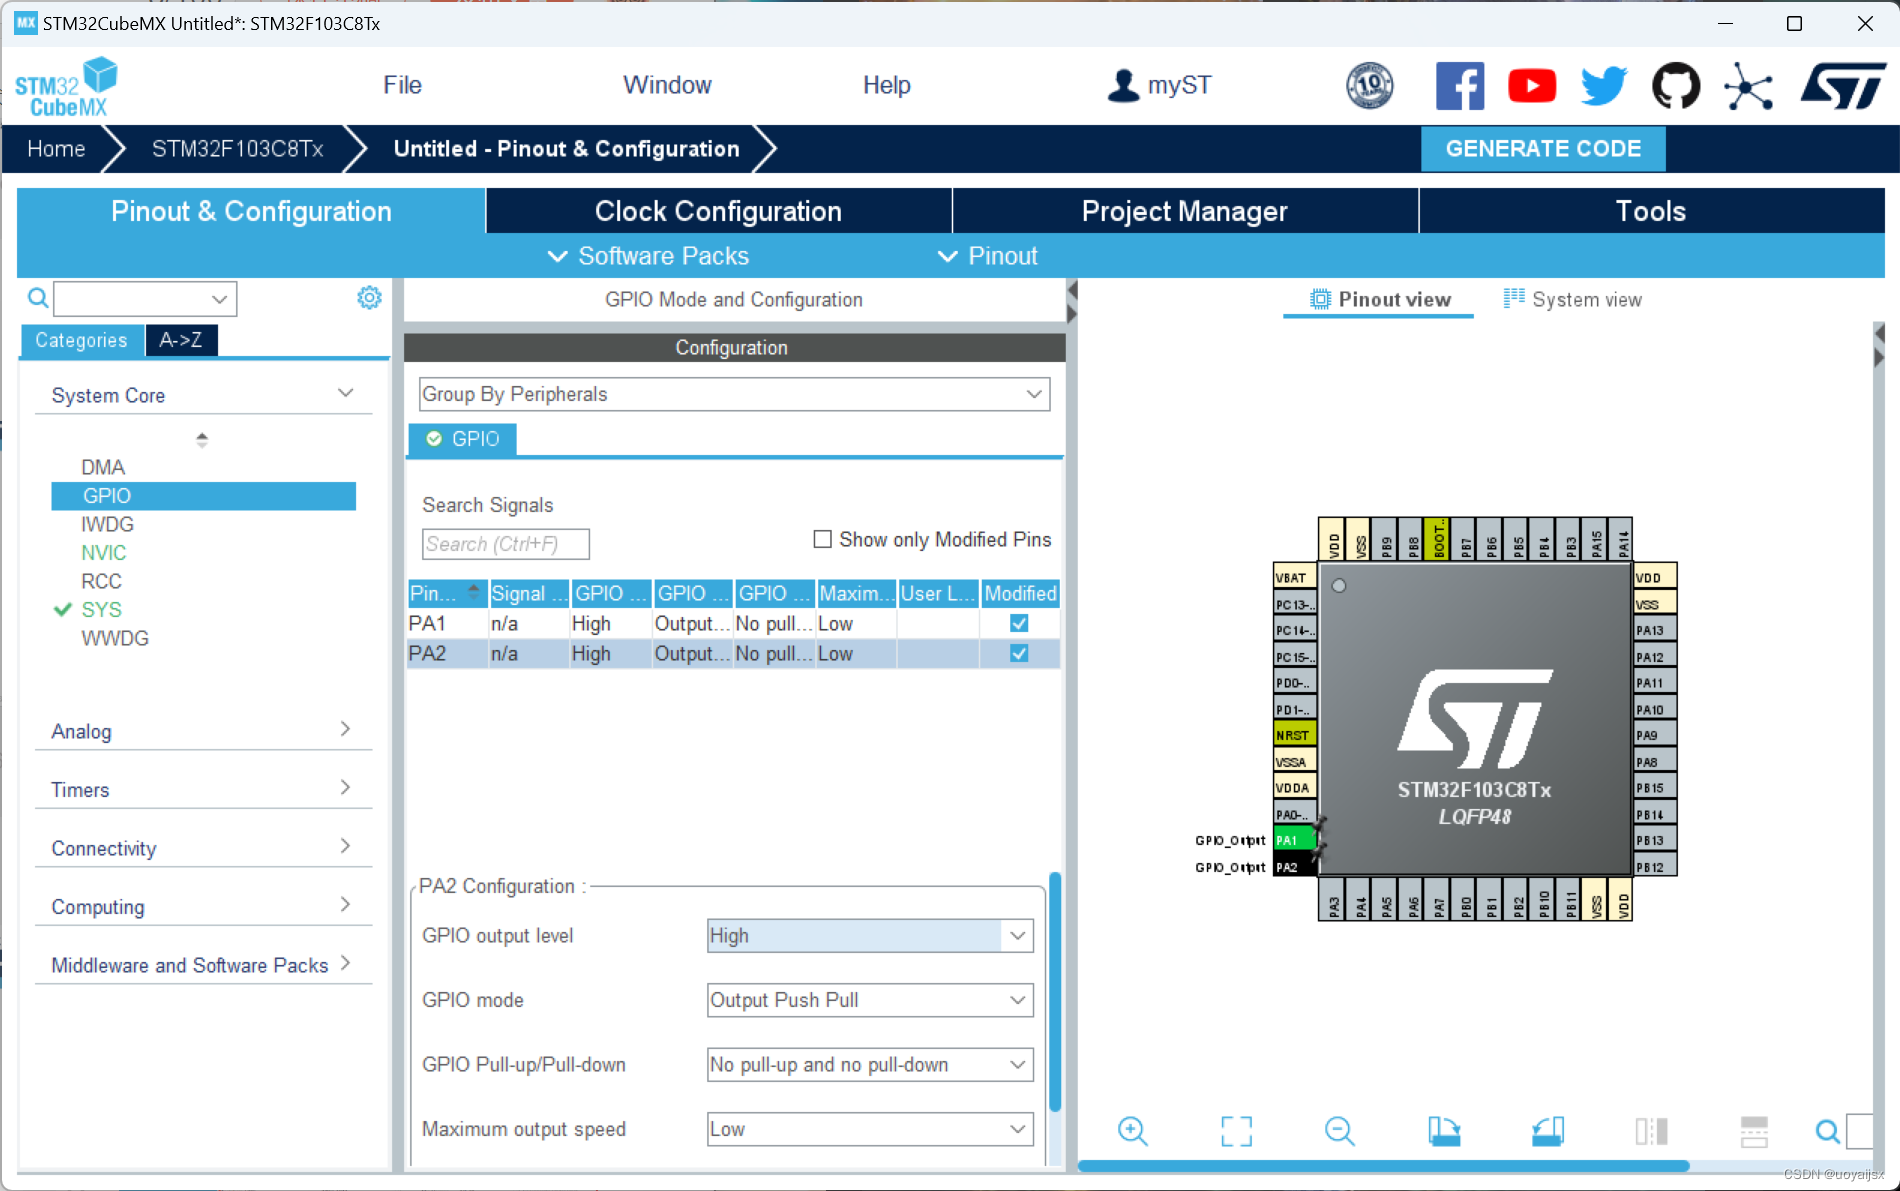Click the BOOT0 pin on chip
This screenshot has width=1900, height=1191.
point(1438,539)
